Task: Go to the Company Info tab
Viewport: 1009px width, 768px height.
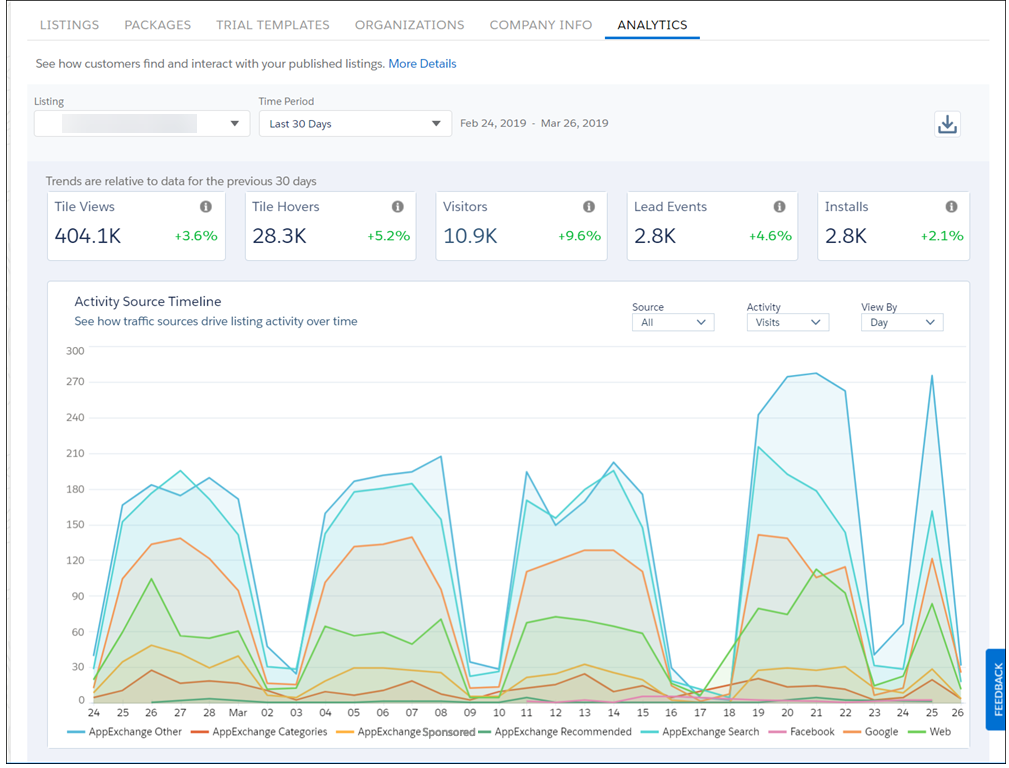Action: 541,25
